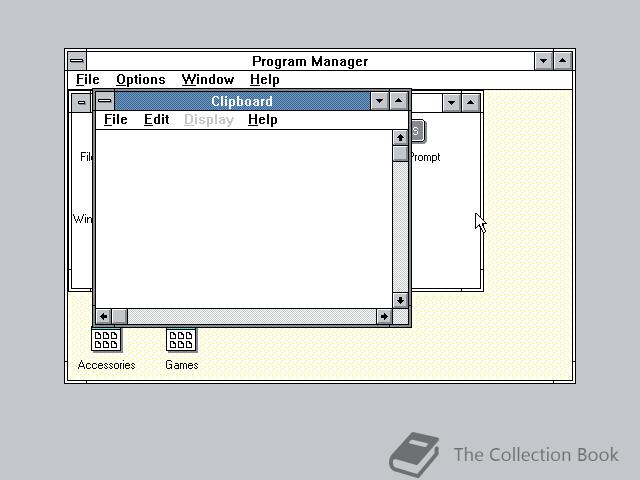Click Clipboard vertical scrollbar up arrow

pos(400,138)
